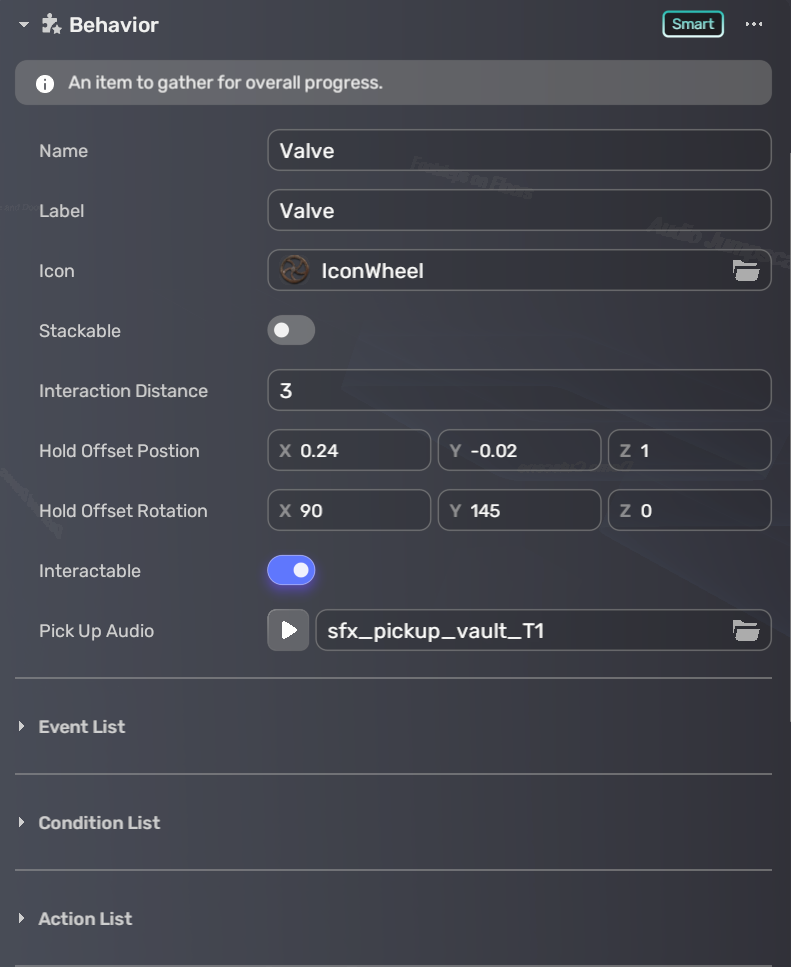The height and width of the screenshot is (967, 791).
Task: Click the IconWheel thumbnail preview
Action: [294, 271]
